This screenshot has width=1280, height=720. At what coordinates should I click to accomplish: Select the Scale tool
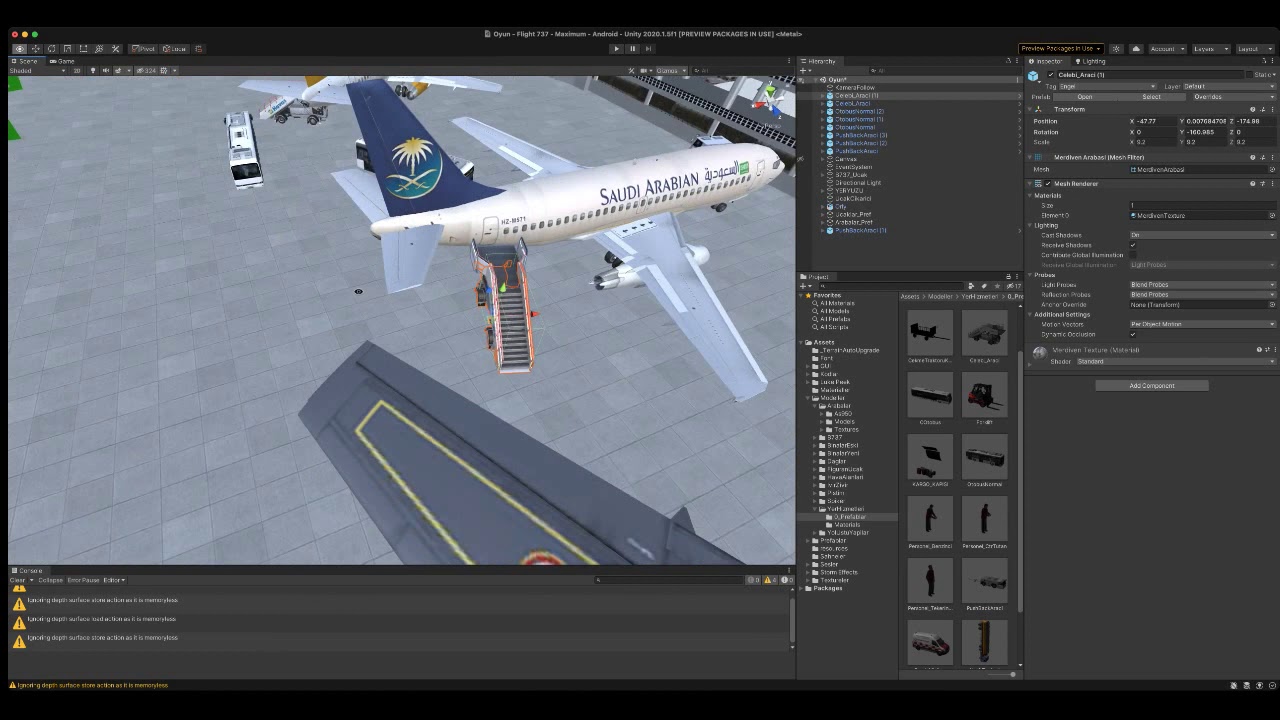(x=67, y=49)
